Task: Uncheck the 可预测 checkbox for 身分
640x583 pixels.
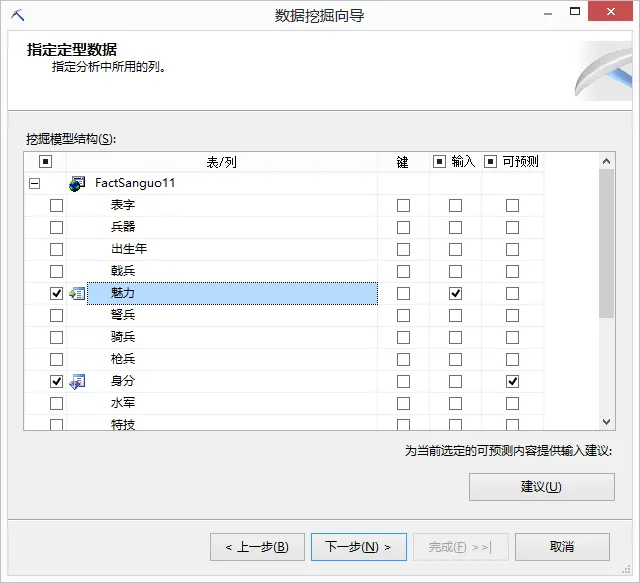Action: [x=512, y=382]
